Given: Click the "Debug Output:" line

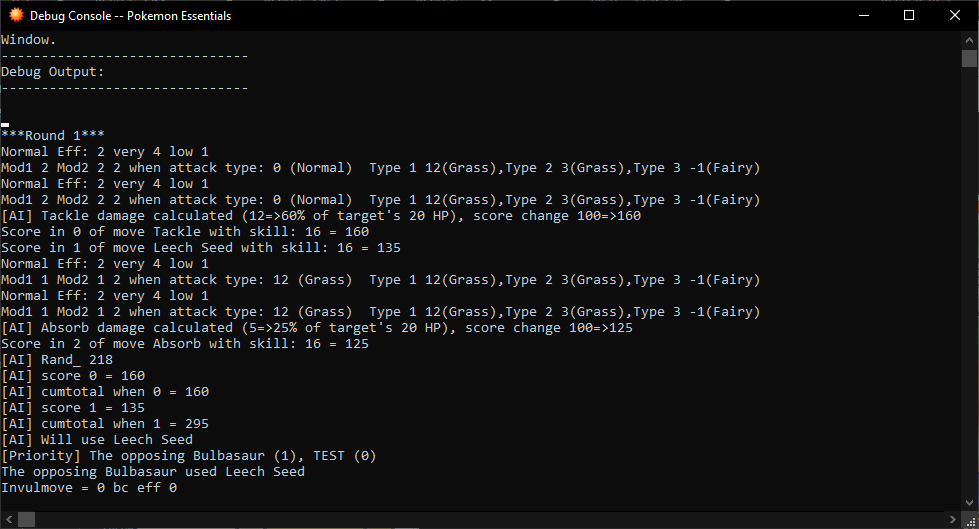Looking at the screenshot, I should pos(52,72).
